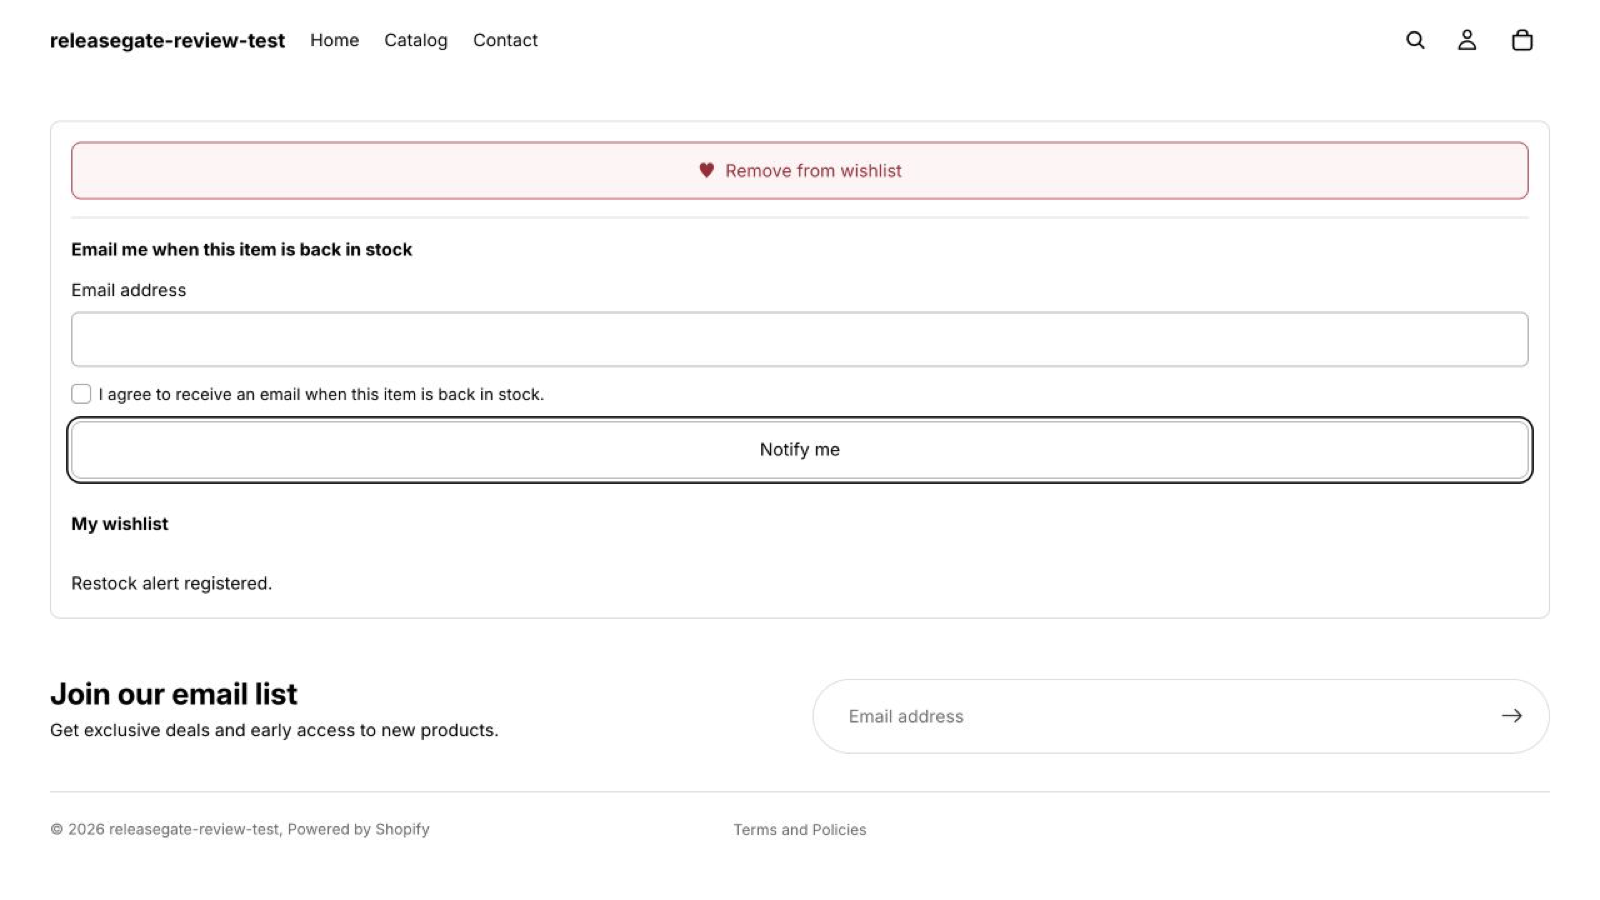The width and height of the screenshot is (1600, 900).
Task: Open the Catalog menu item
Action: click(416, 40)
